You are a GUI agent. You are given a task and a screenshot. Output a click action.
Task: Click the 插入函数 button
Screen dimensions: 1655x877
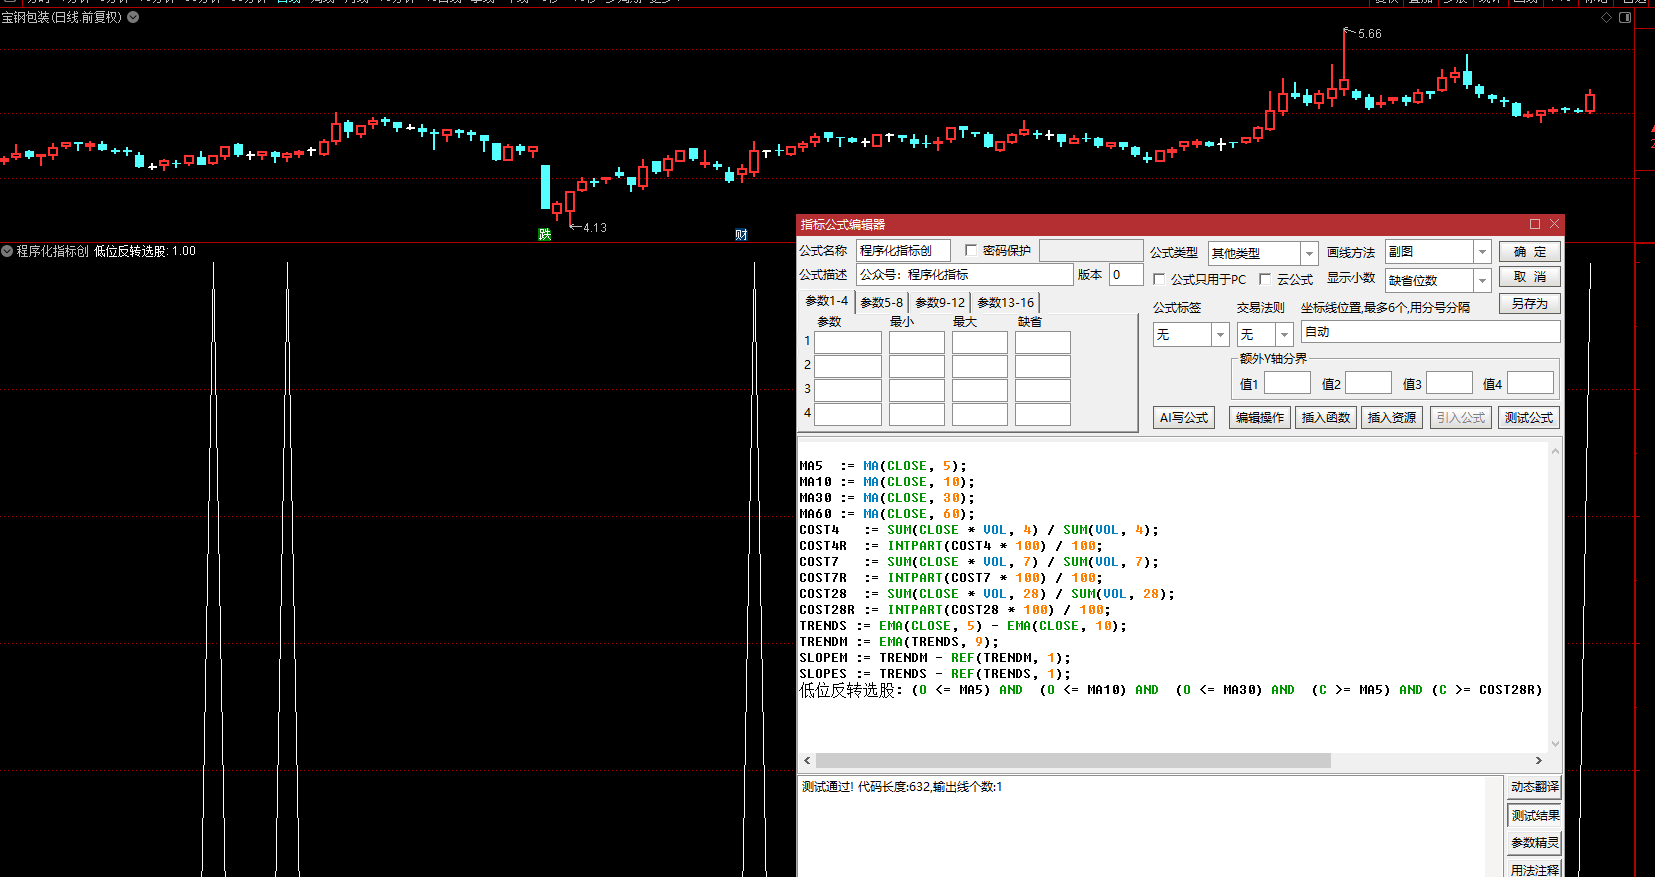click(1326, 418)
